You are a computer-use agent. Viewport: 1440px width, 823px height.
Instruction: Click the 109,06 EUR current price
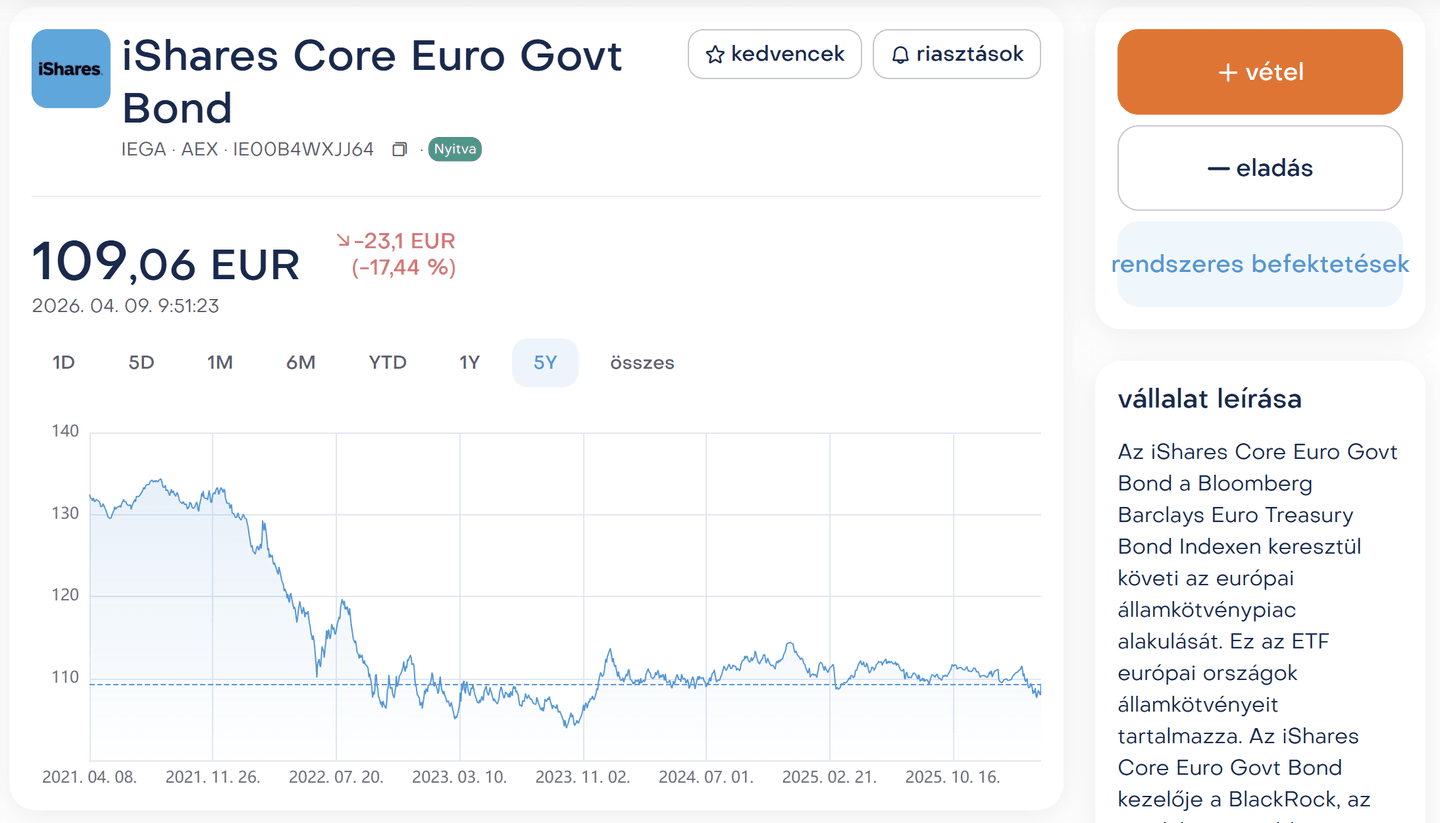tap(166, 263)
